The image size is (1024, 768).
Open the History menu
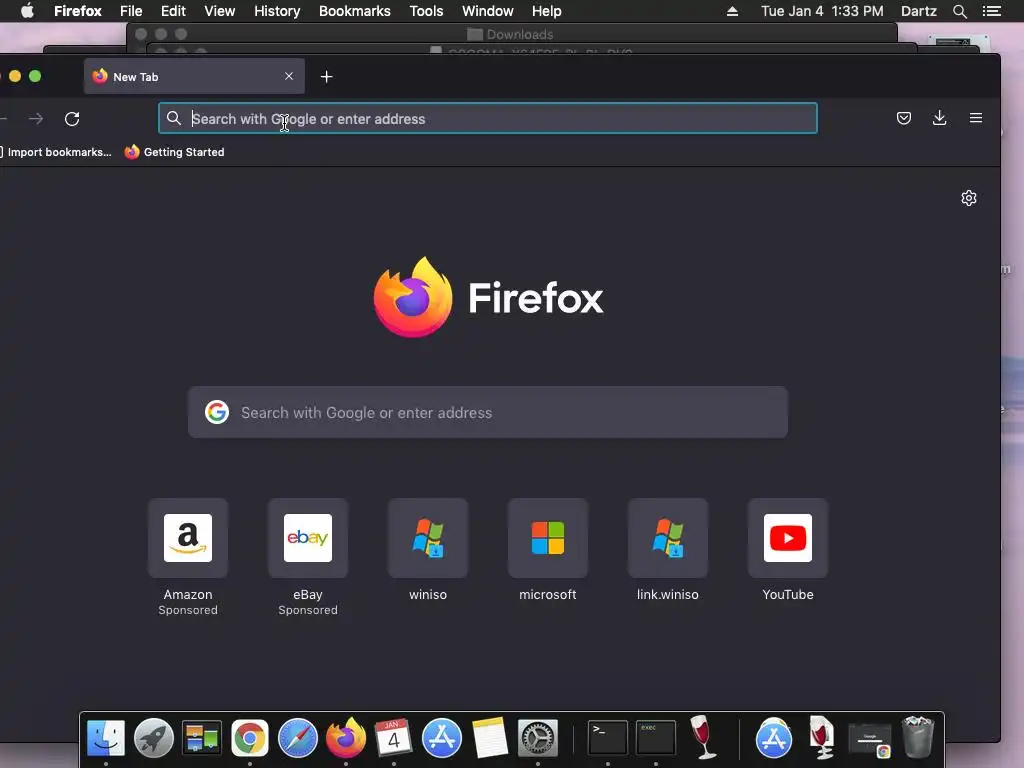(x=277, y=11)
